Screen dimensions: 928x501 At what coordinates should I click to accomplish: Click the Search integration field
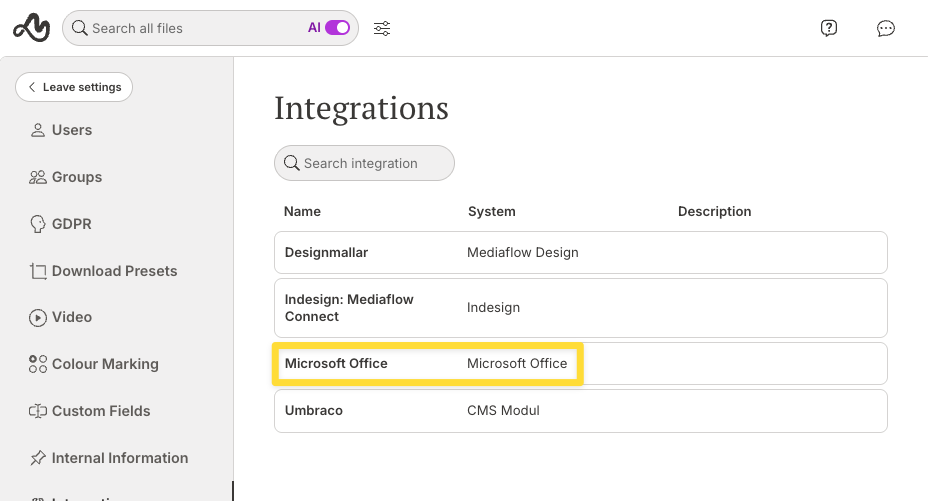[365, 163]
